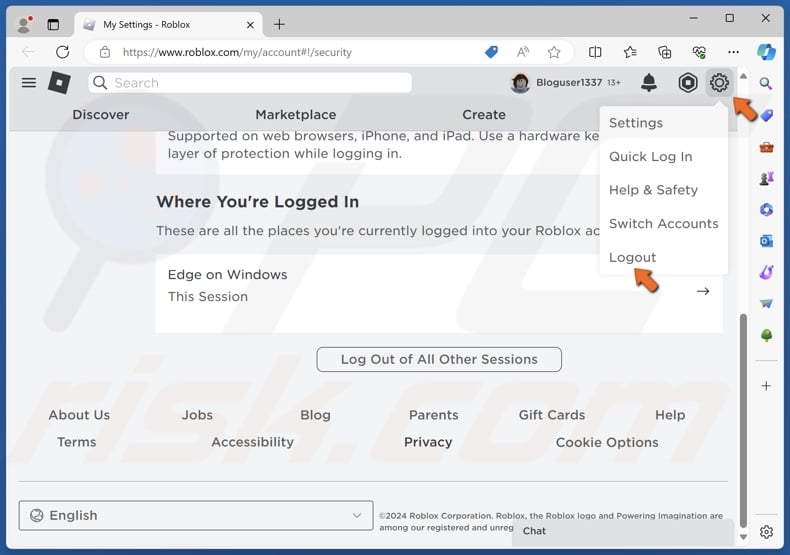Open Edge split screen icon

(x=595, y=52)
